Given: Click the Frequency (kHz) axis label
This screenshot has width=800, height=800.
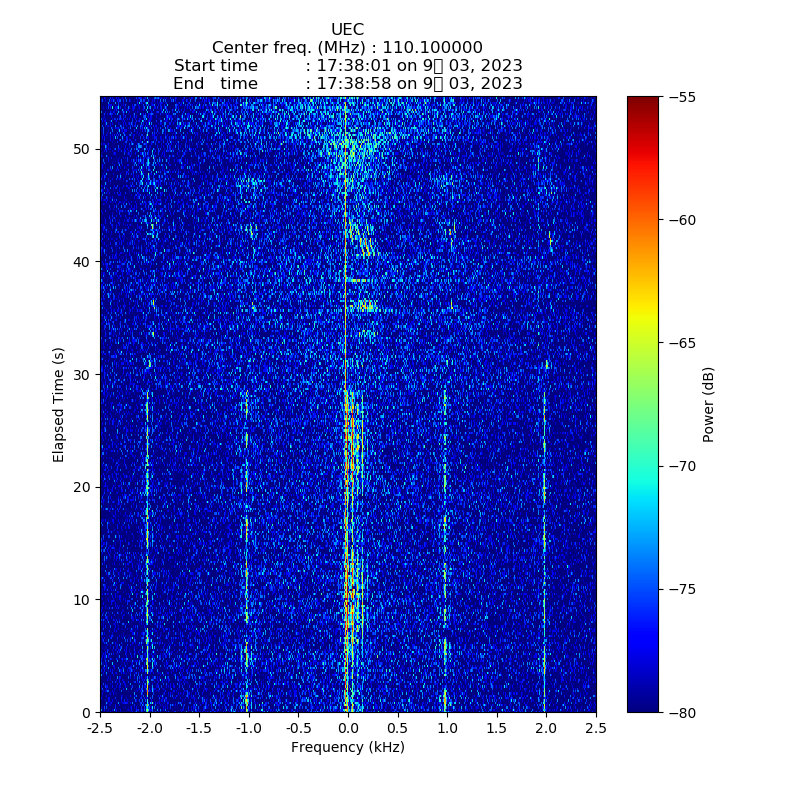Looking at the screenshot, I should click(x=347, y=748).
